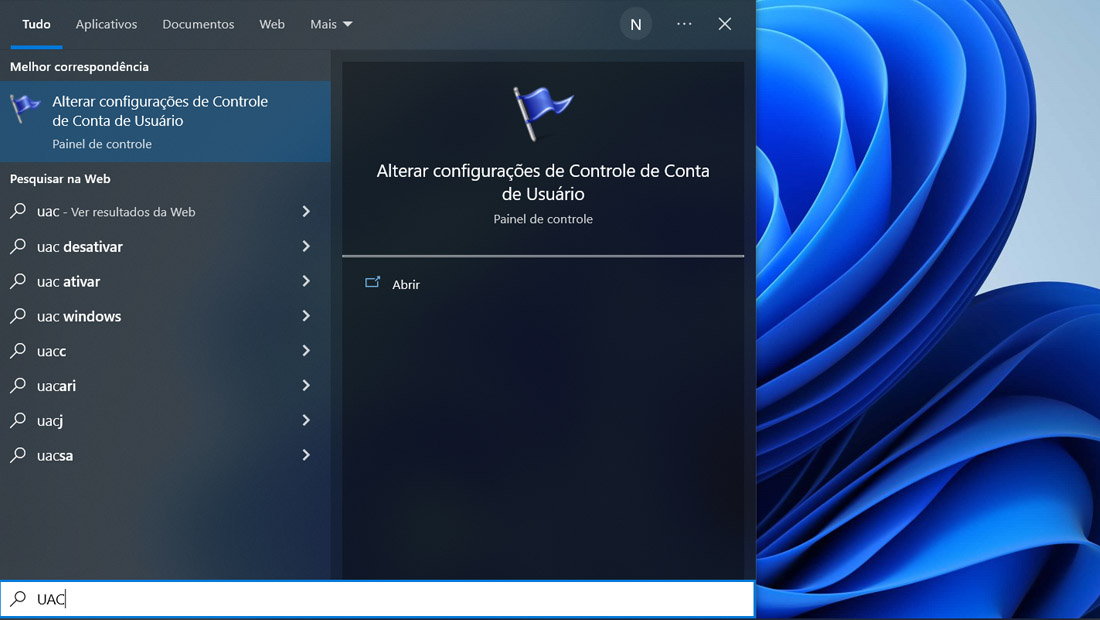The width and height of the screenshot is (1100, 620).
Task: Select Abrir to open the control panel item
Action: [x=405, y=284]
